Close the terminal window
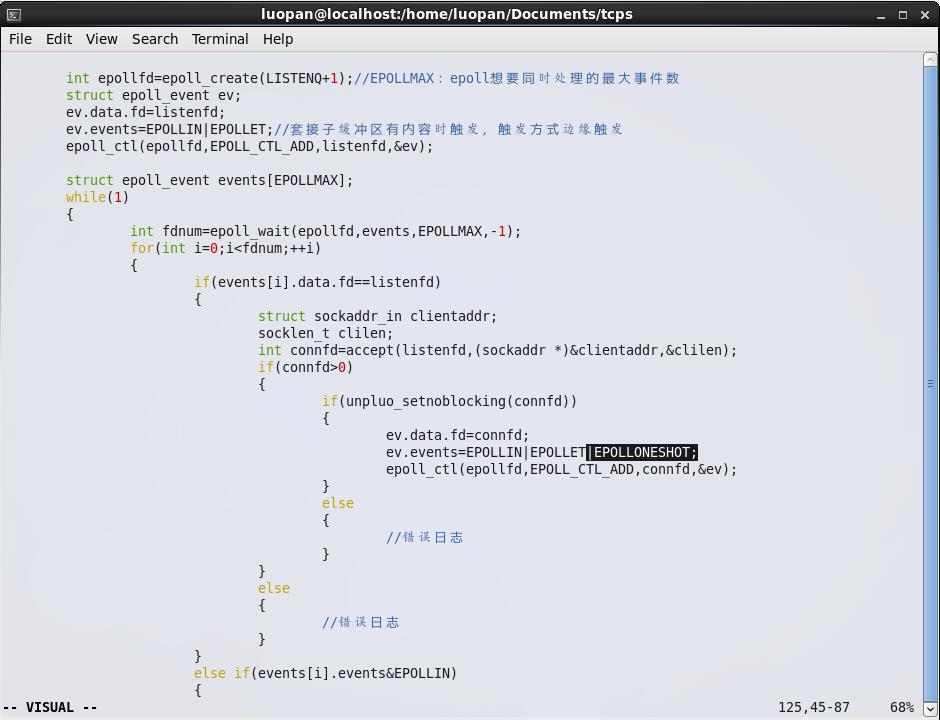 coord(925,15)
